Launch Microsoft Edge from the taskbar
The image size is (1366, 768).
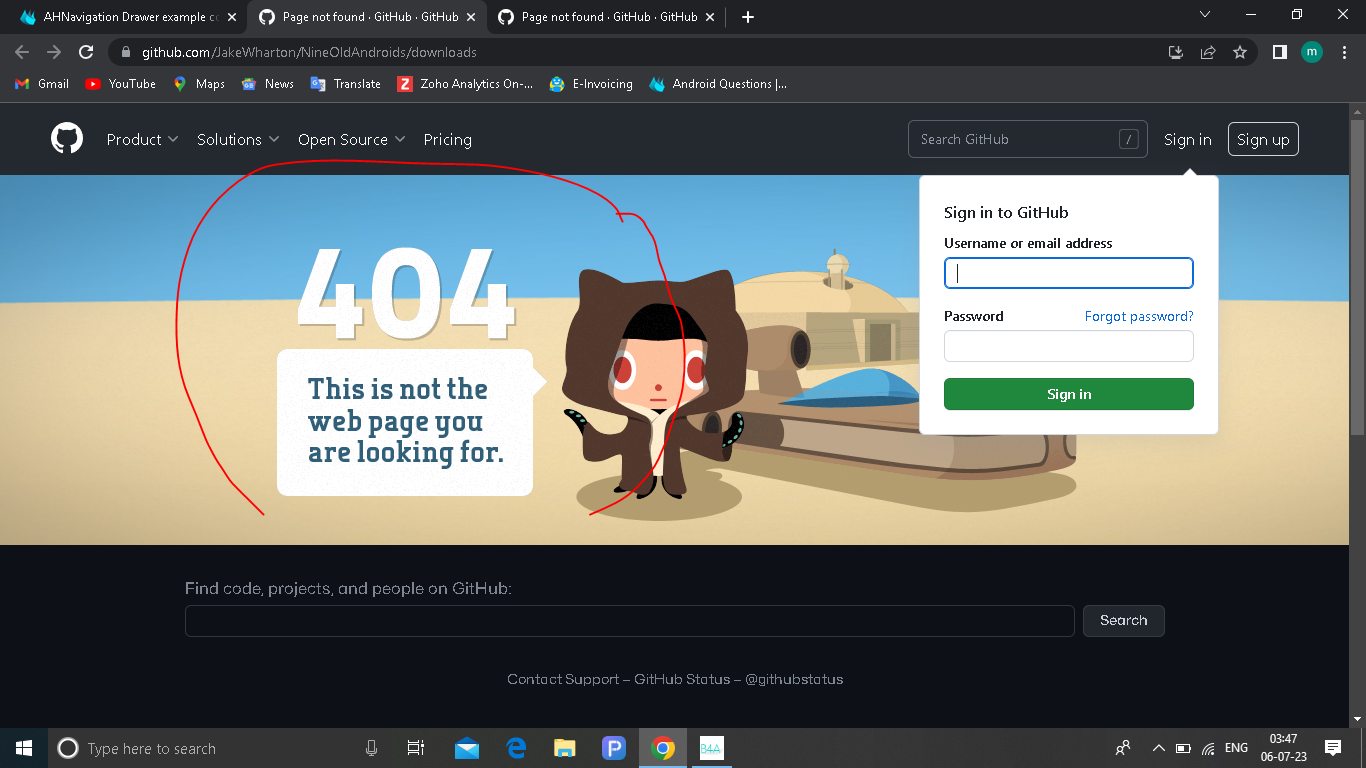[516, 748]
